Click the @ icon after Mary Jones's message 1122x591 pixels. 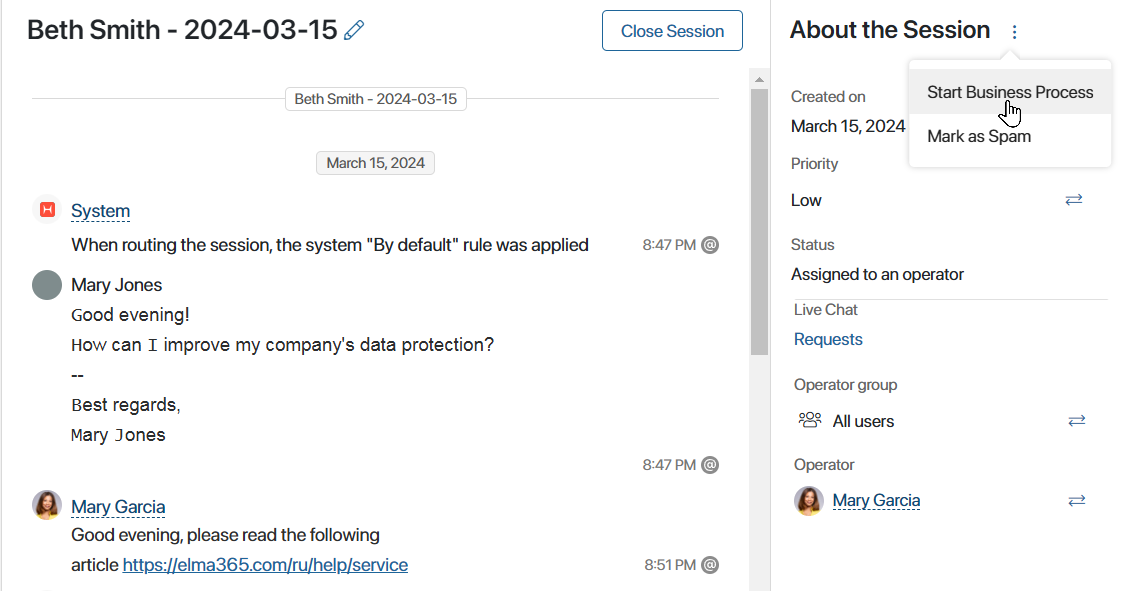[x=710, y=465]
